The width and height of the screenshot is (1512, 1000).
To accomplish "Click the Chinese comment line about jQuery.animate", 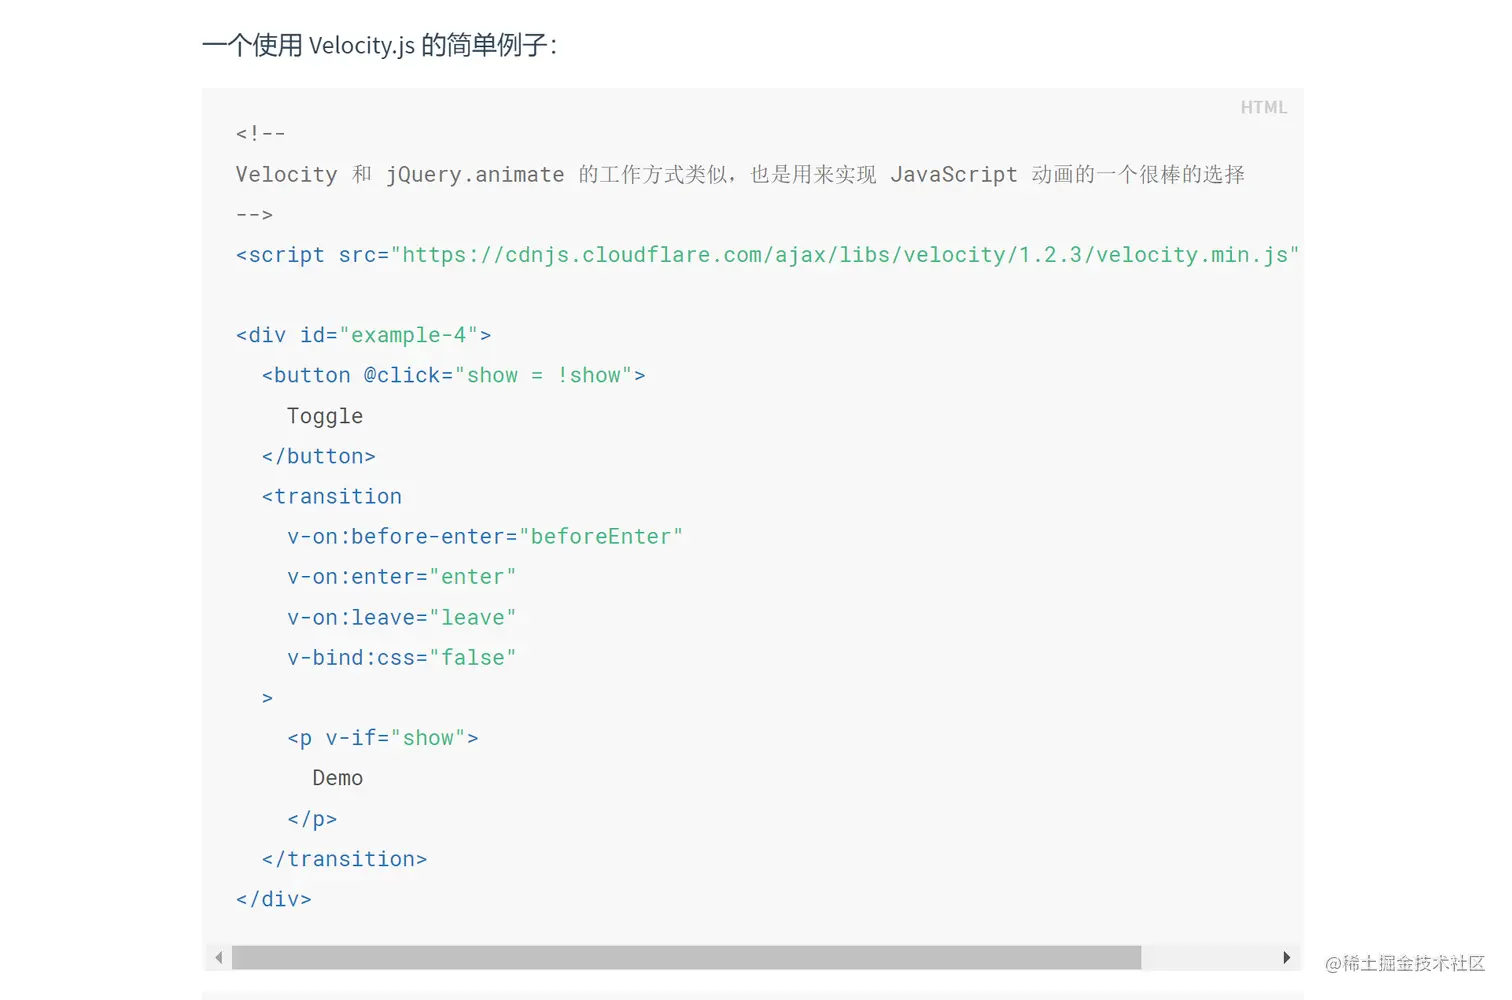I will 740,175.
